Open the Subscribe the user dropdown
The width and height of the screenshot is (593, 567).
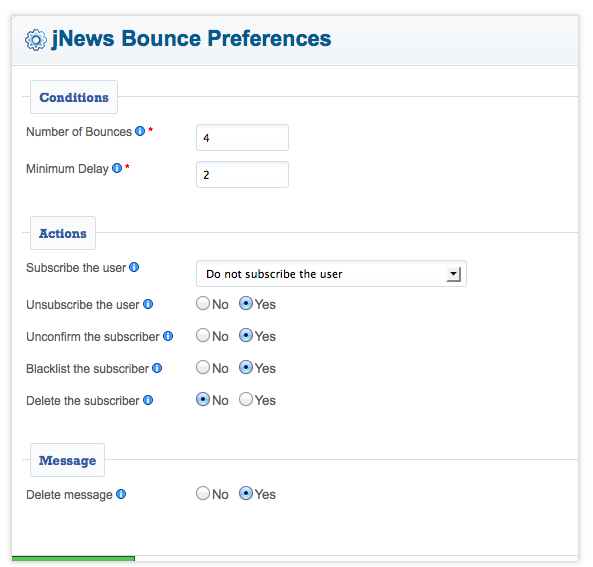(331, 273)
